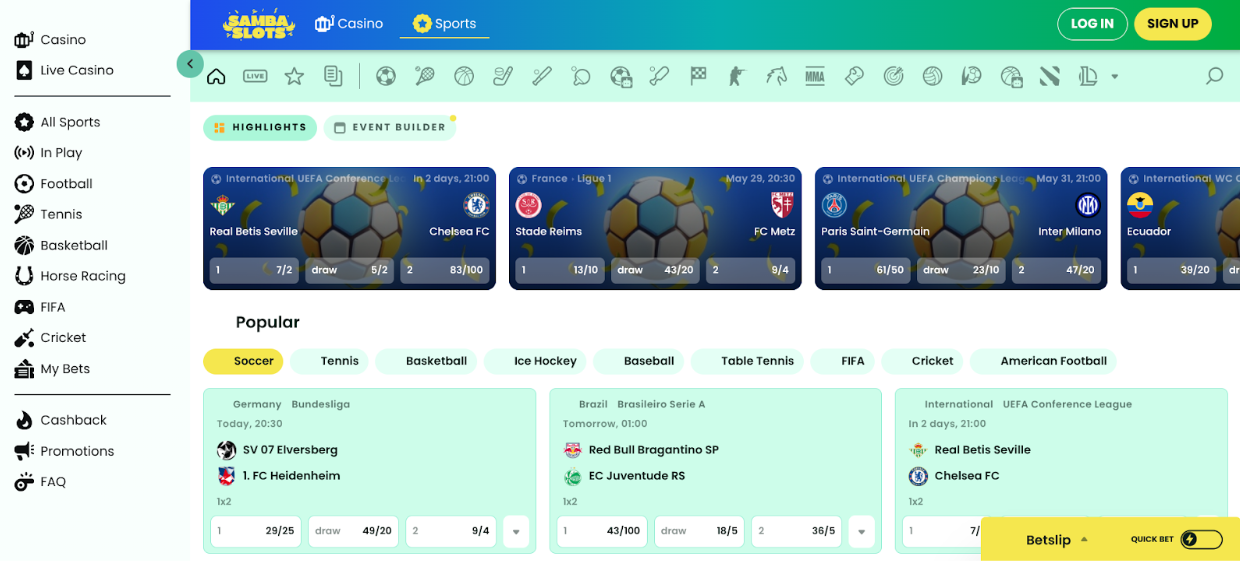This screenshot has height=568, width=1240.
Task: Select the Event Builder tab
Action: tap(390, 128)
